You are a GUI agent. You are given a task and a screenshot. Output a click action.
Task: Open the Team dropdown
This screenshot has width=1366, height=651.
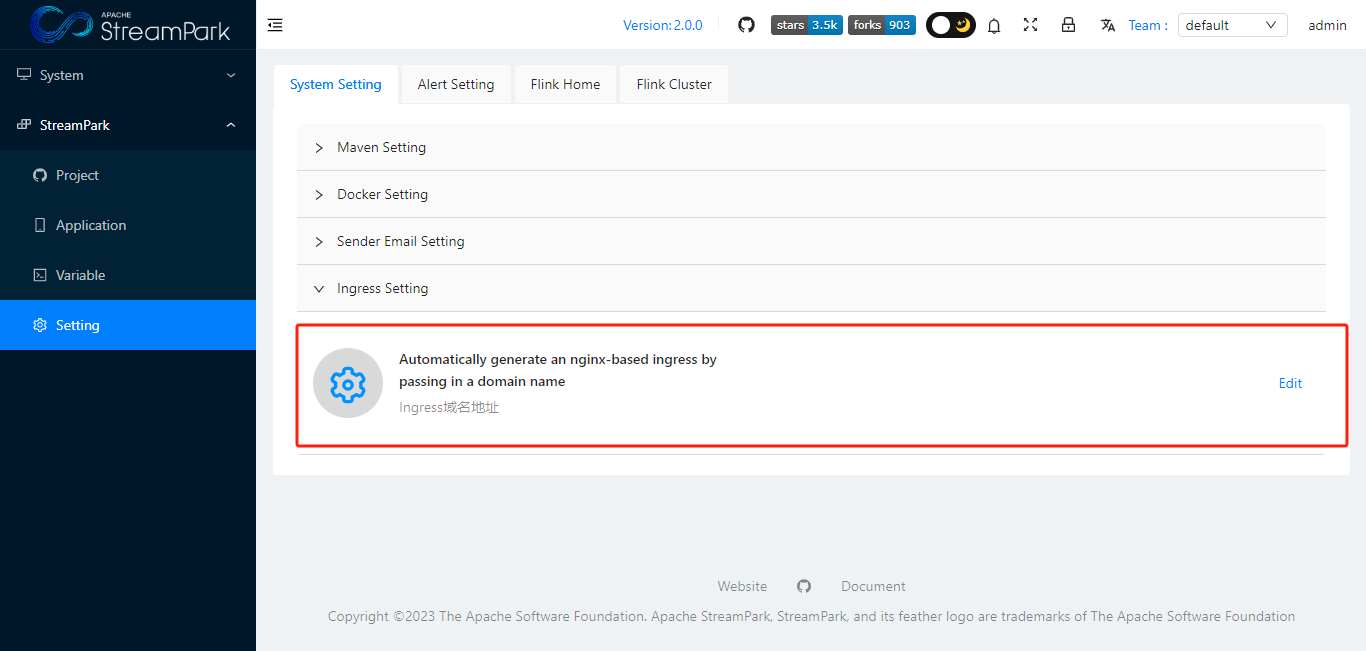tap(1232, 24)
